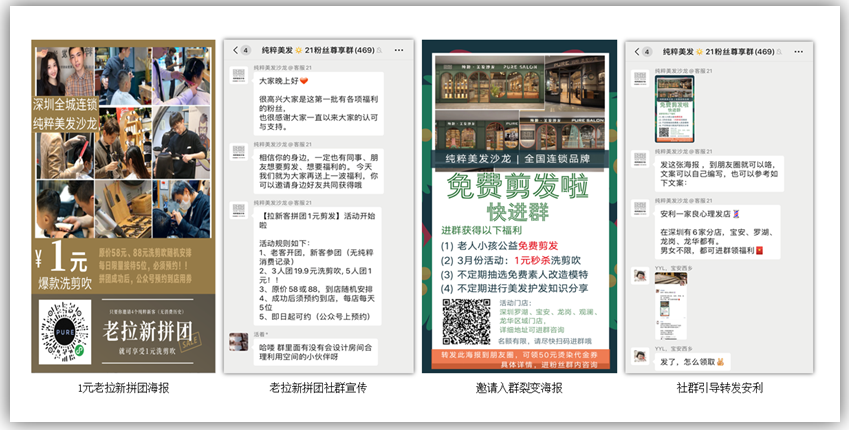The height and width of the screenshot is (430, 849).
Task: Tap avatar beside the 相信你的身边 message
Action: 239,152
